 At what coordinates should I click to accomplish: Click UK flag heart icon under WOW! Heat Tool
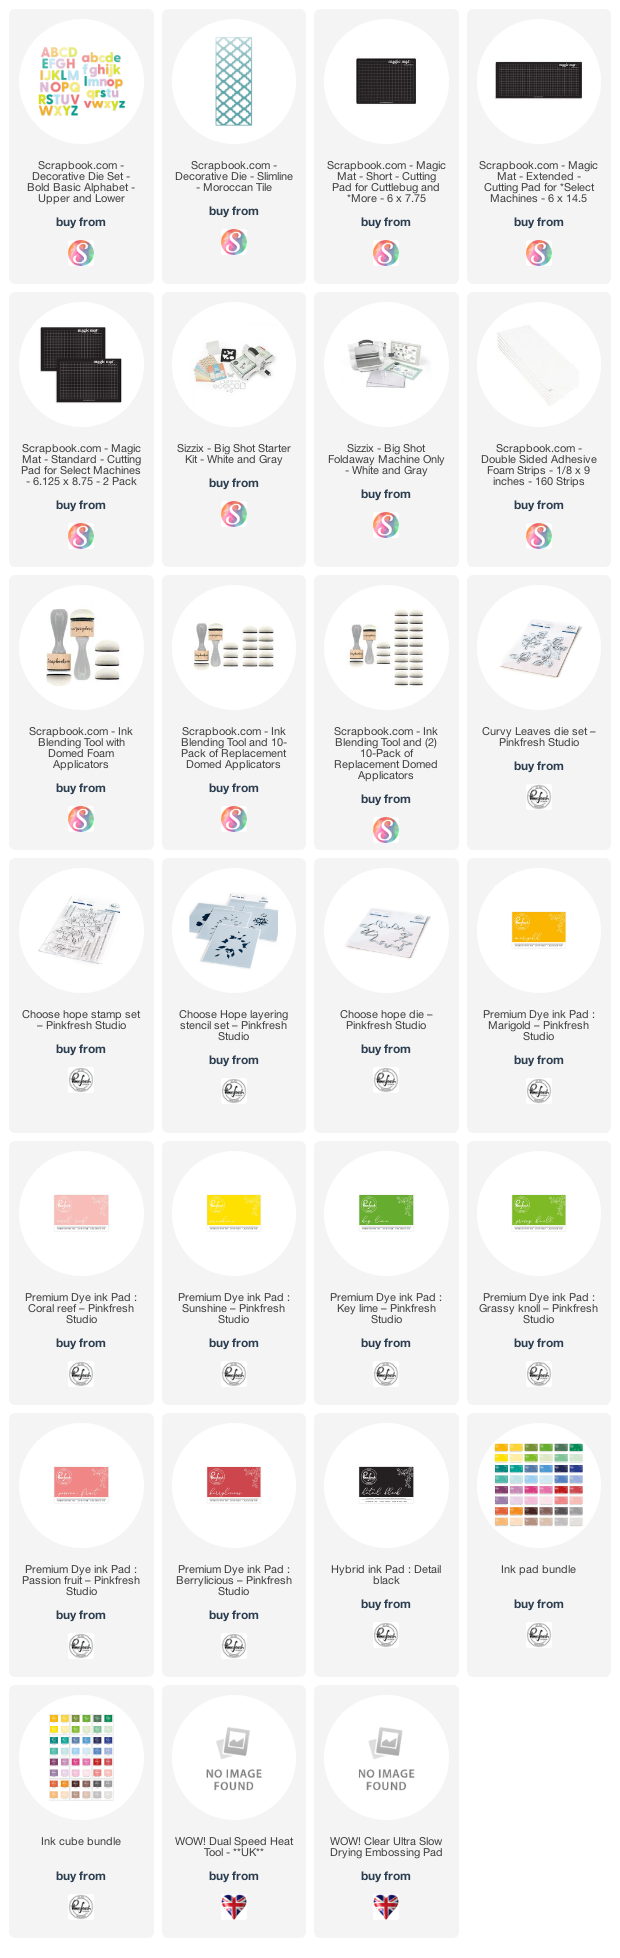(234, 1906)
